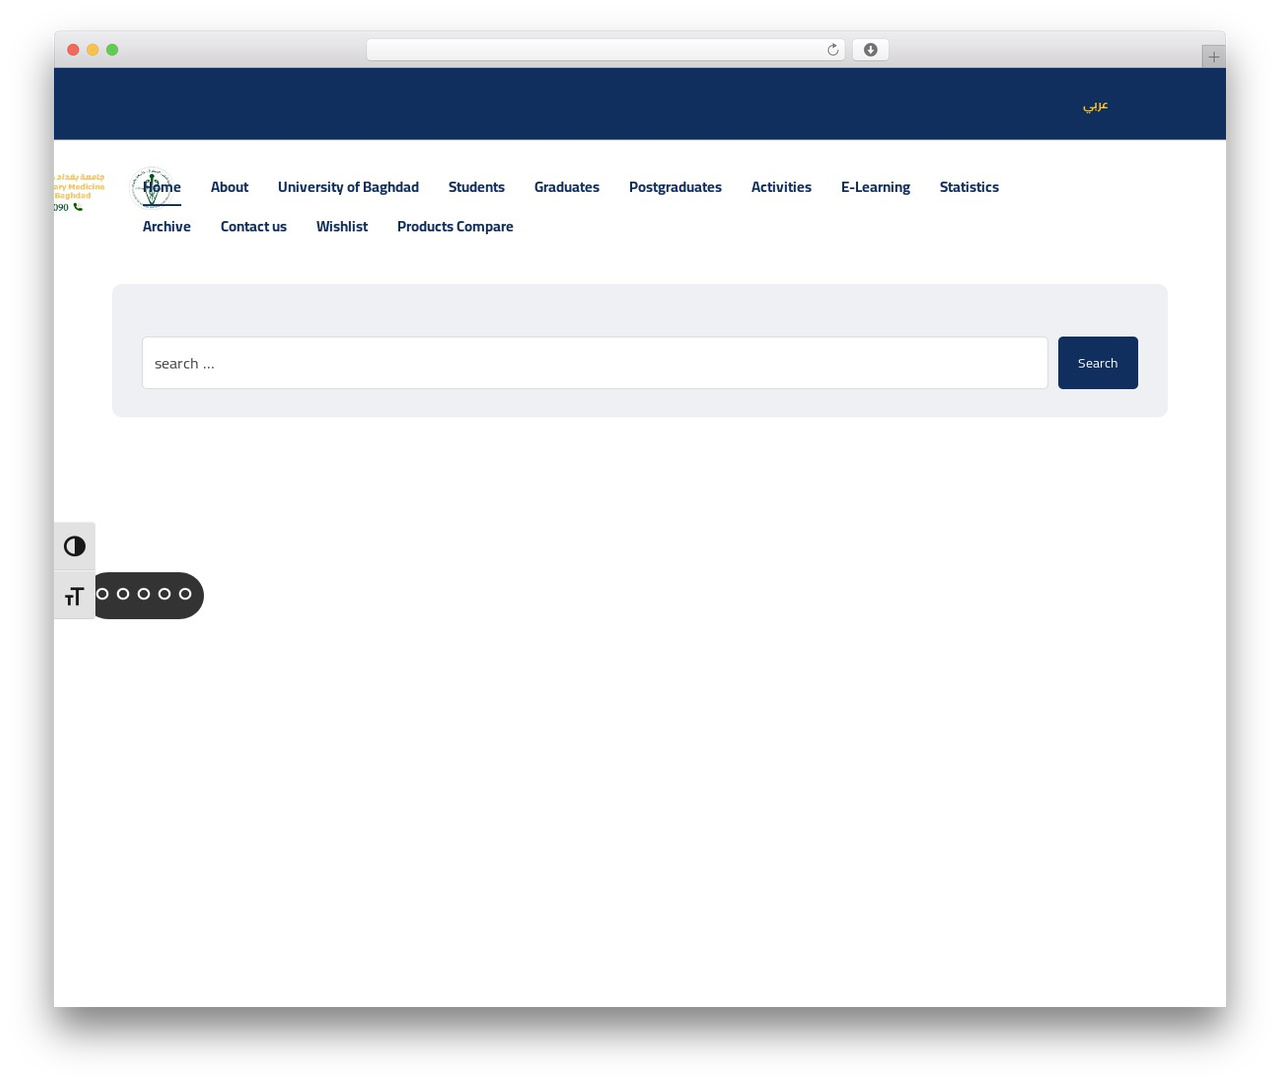Click the green maximize window button
Image resolution: width=1280 pixels, height=1084 pixels.
[x=112, y=50]
